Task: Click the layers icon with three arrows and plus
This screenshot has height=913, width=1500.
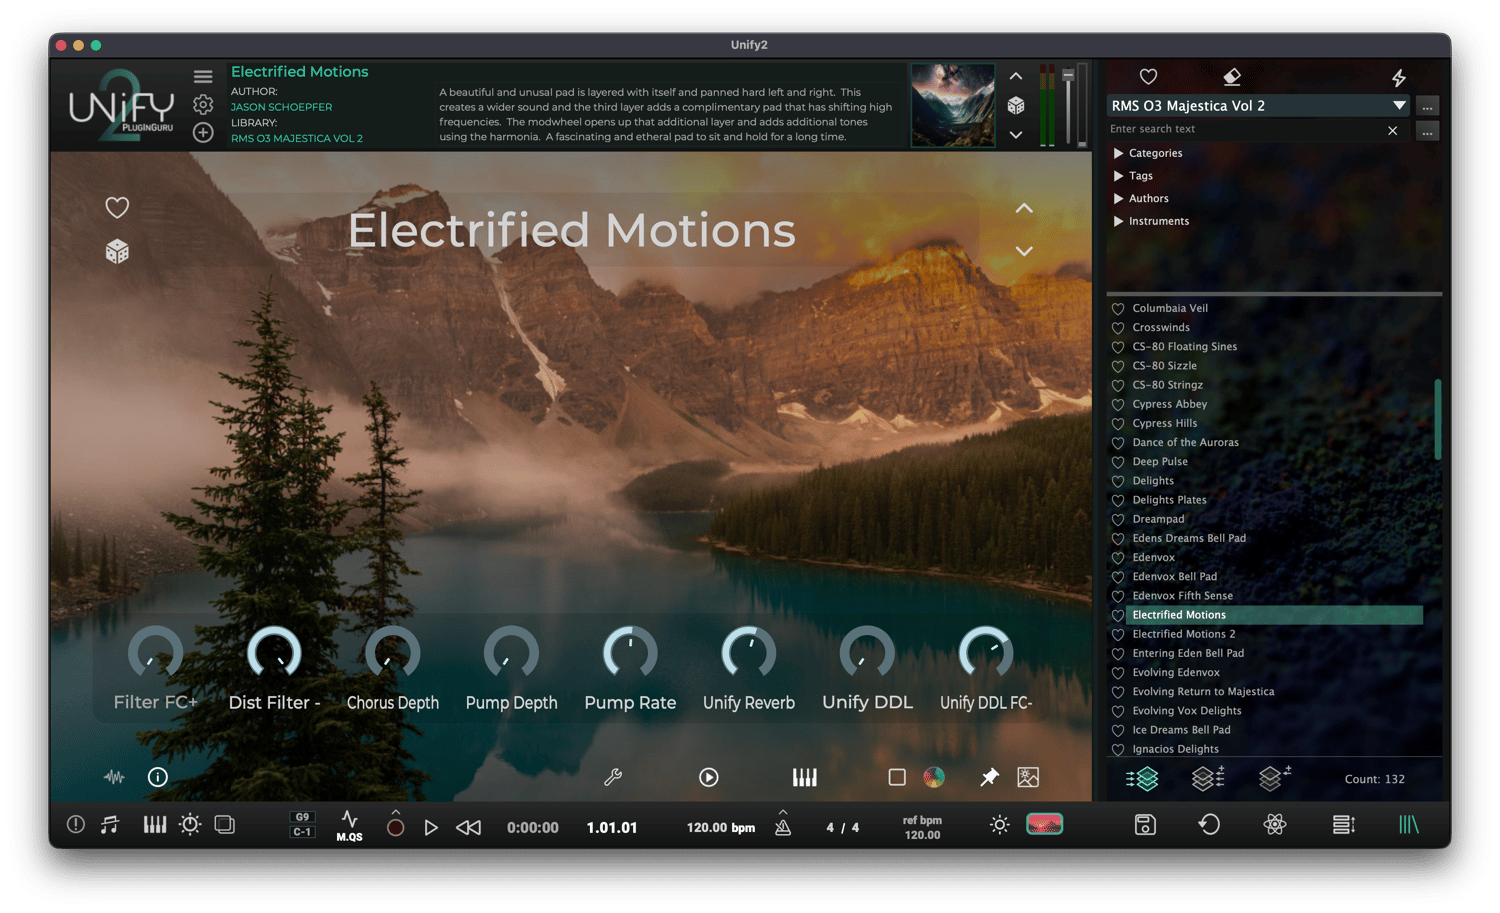Action: [x=1207, y=778]
